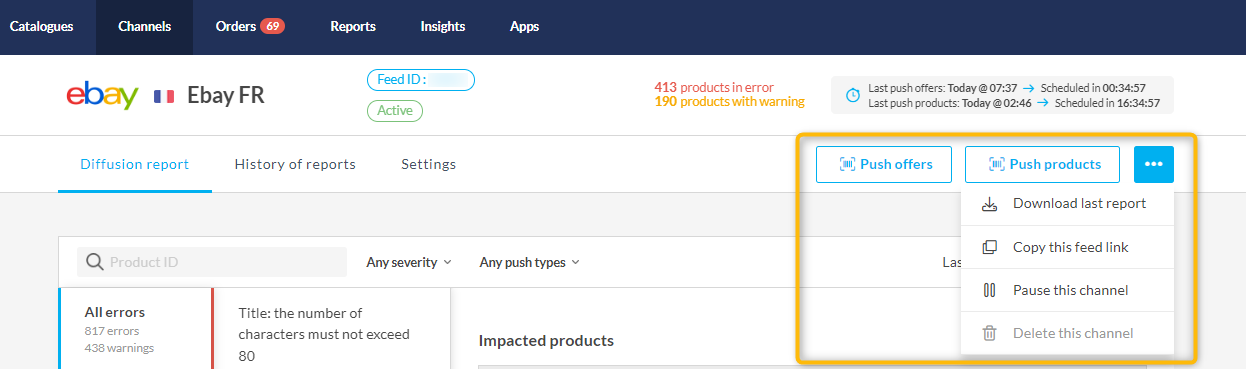Open the Settings tab

(x=428, y=164)
